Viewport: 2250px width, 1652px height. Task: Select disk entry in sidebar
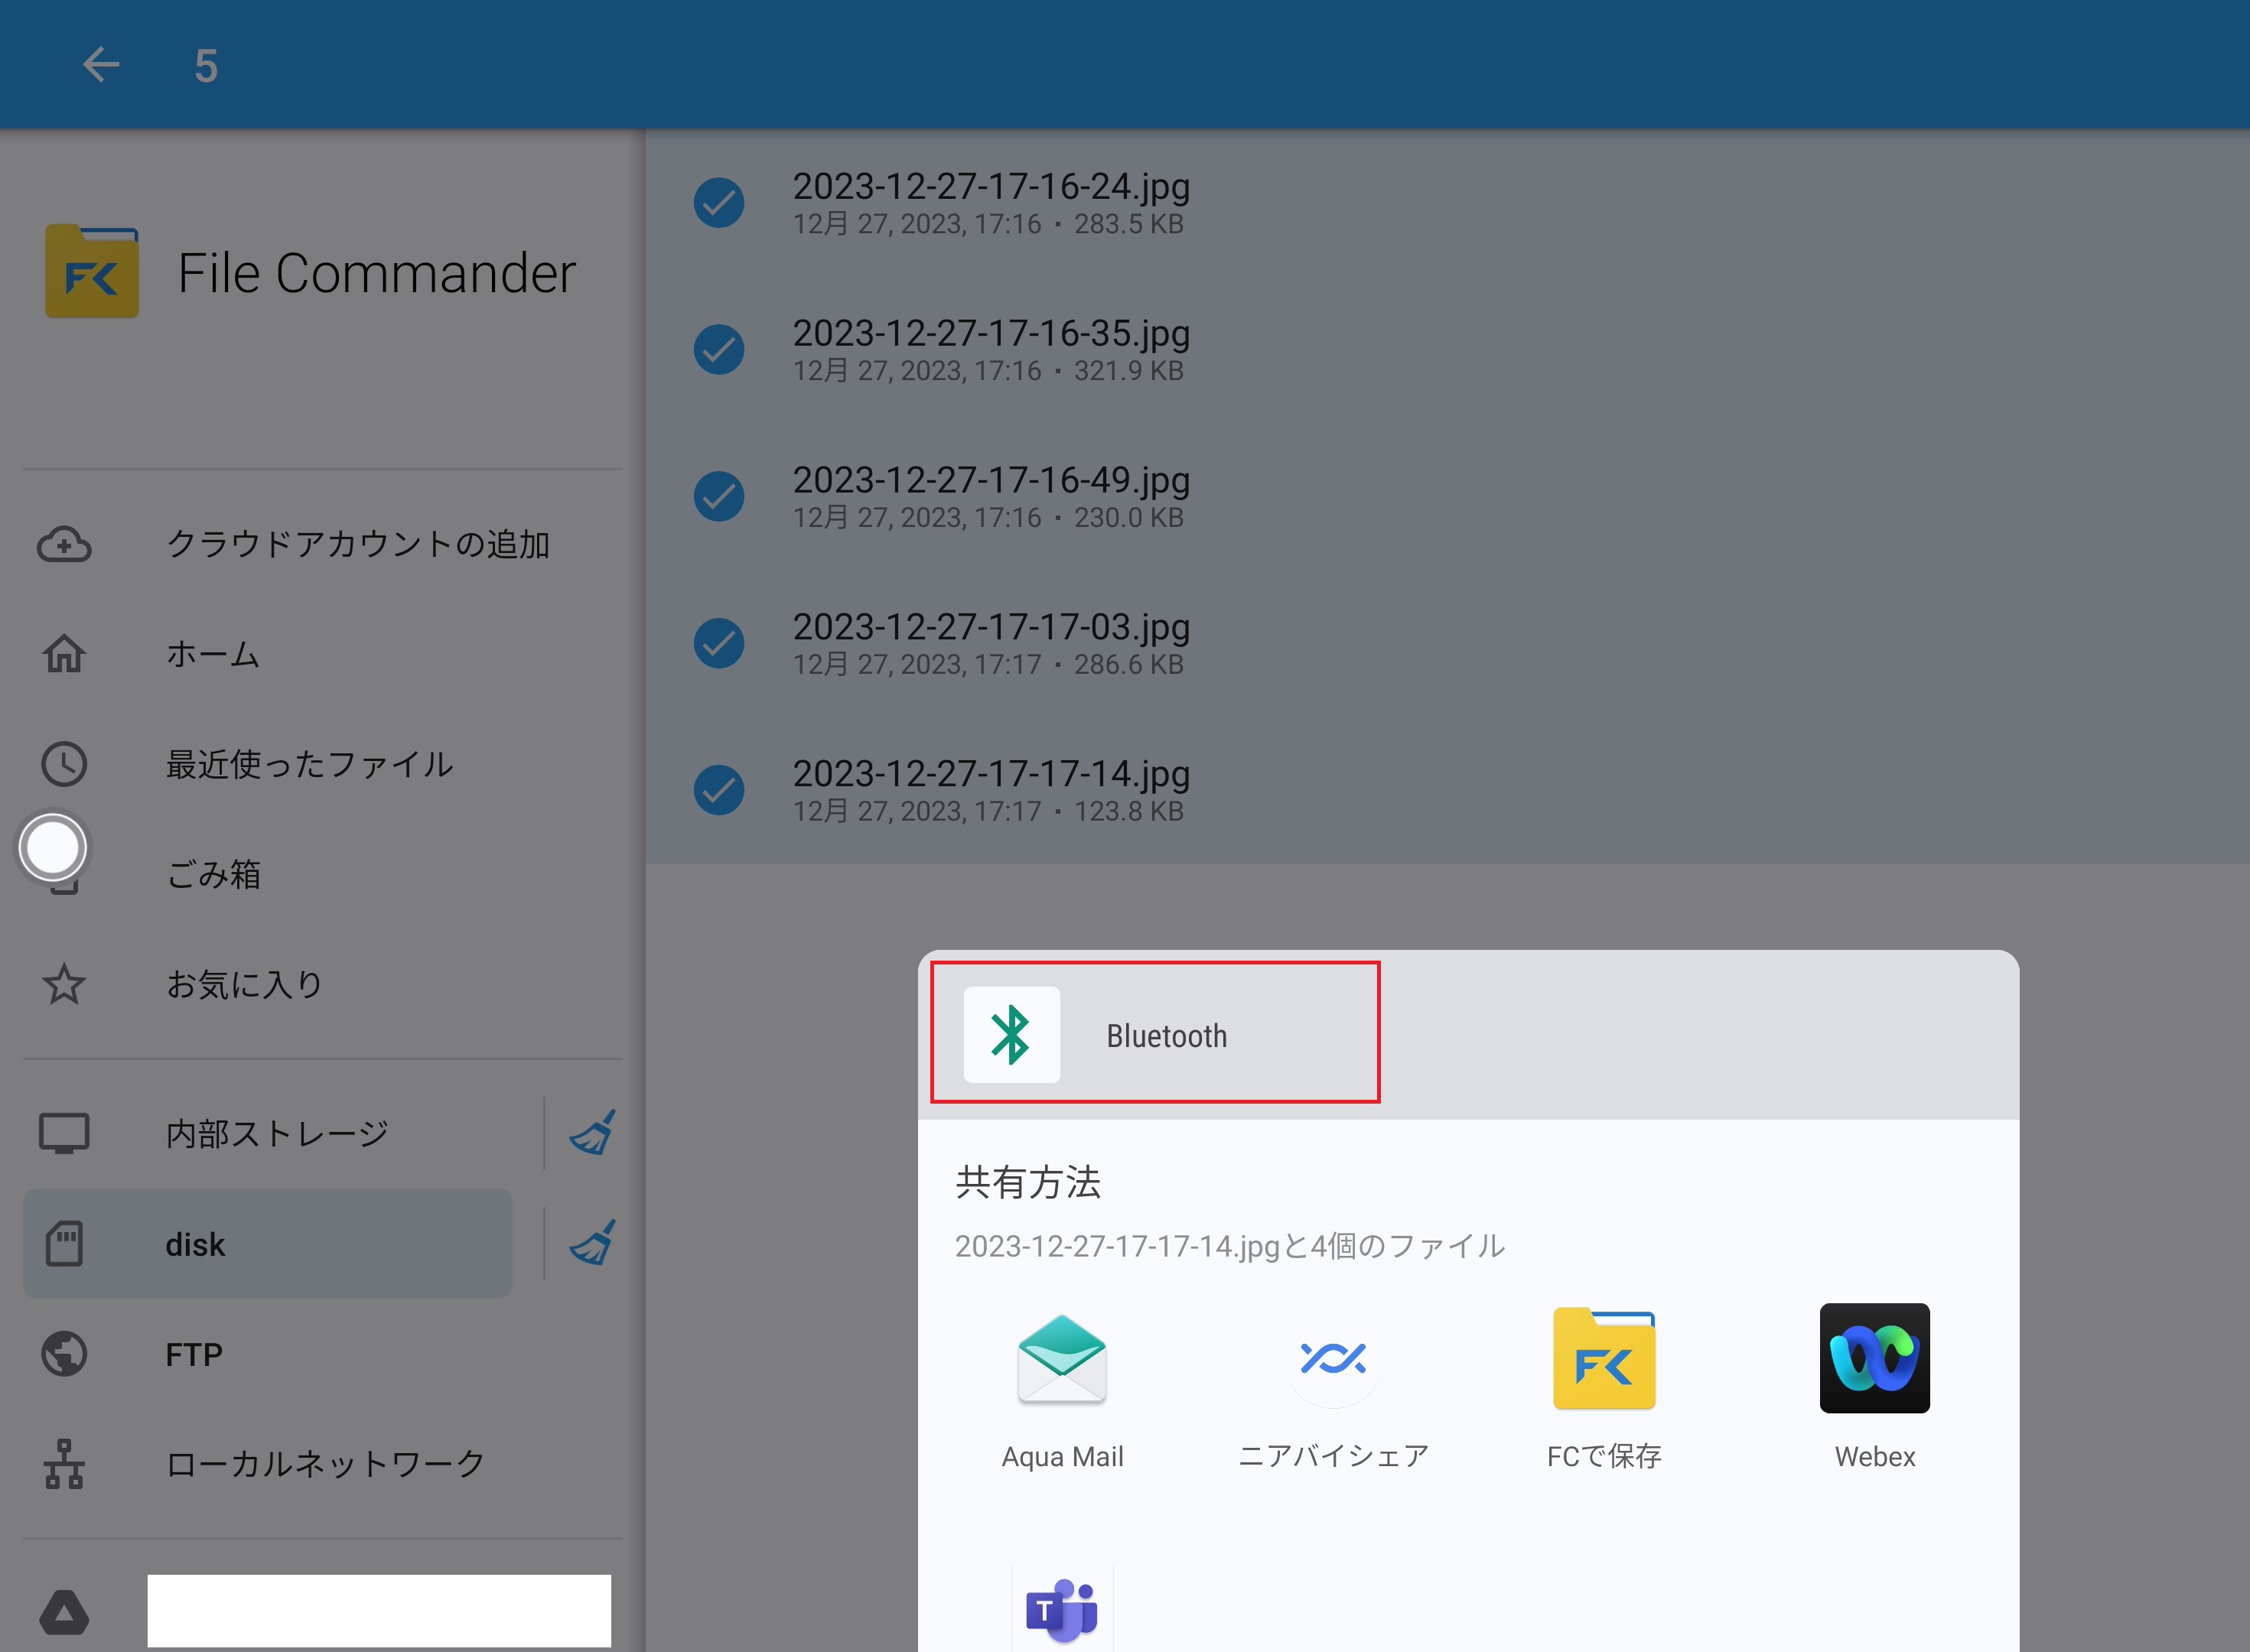pyautogui.click(x=267, y=1244)
